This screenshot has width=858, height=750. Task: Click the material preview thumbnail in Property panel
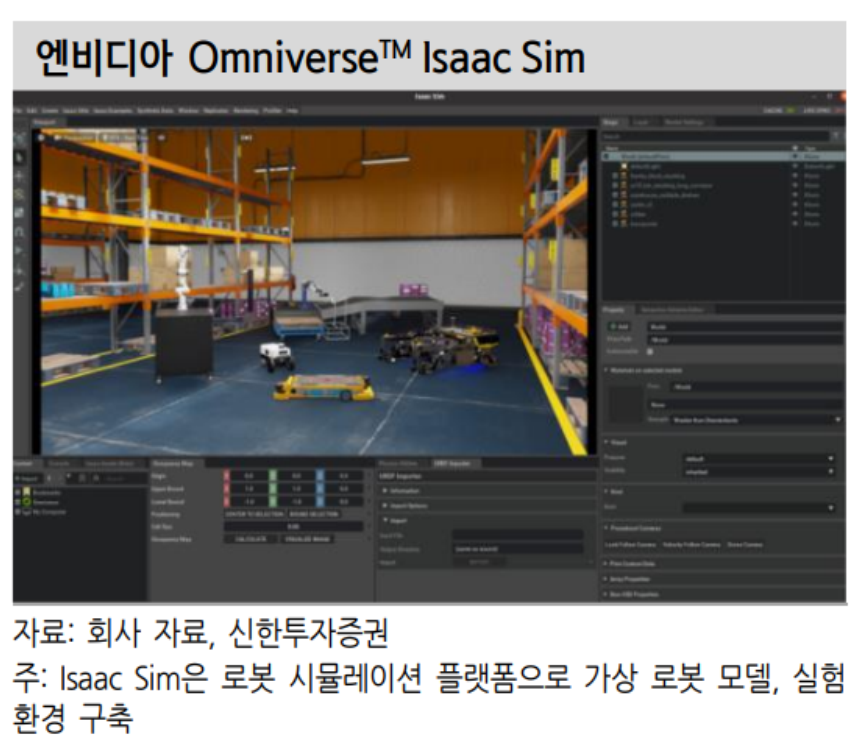click(x=626, y=404)
